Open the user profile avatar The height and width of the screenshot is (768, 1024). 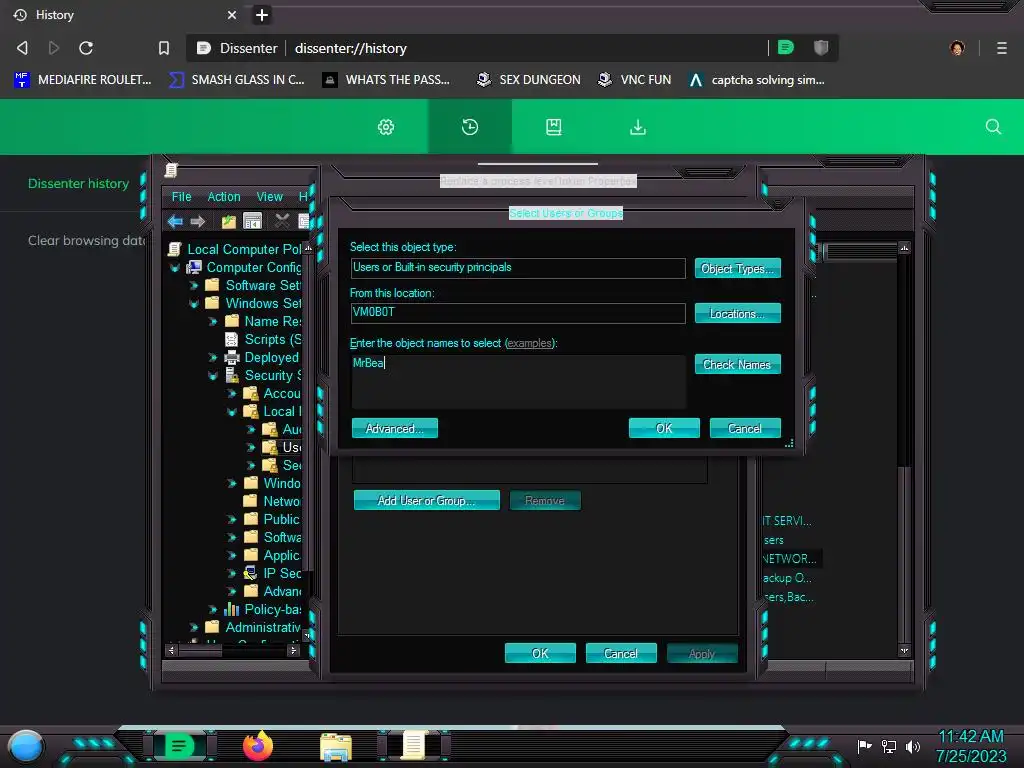point(957,48)
